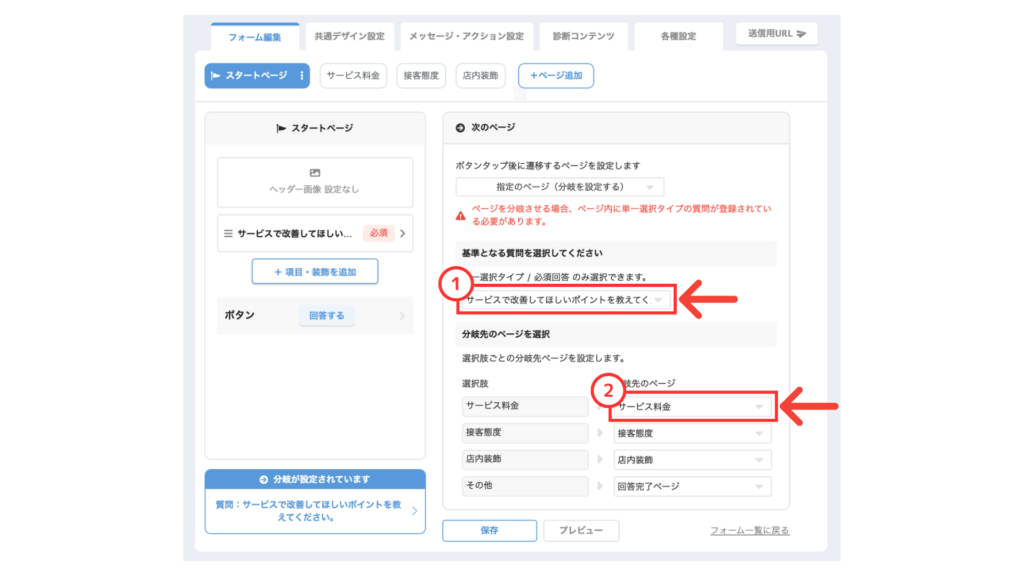Screen dimensions: 1024x576
Task: Click the red warning triangle icon
Action: [461, 215]
